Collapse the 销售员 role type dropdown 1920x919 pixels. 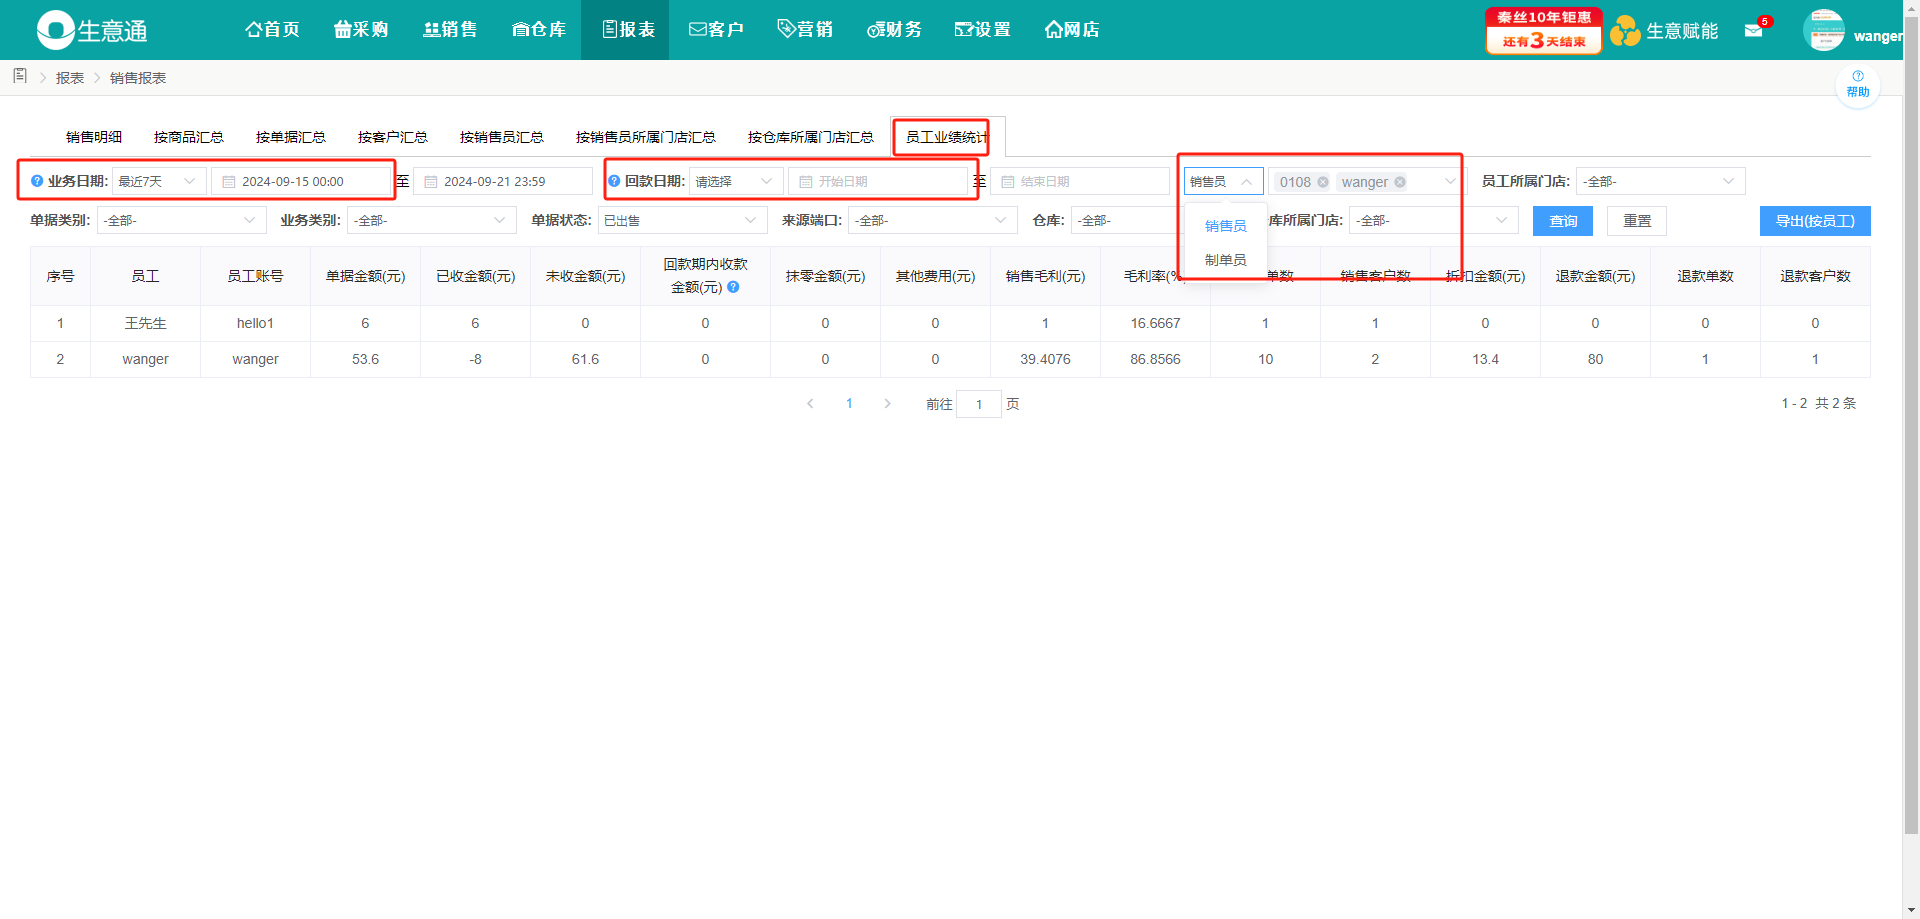point(1224,181)
